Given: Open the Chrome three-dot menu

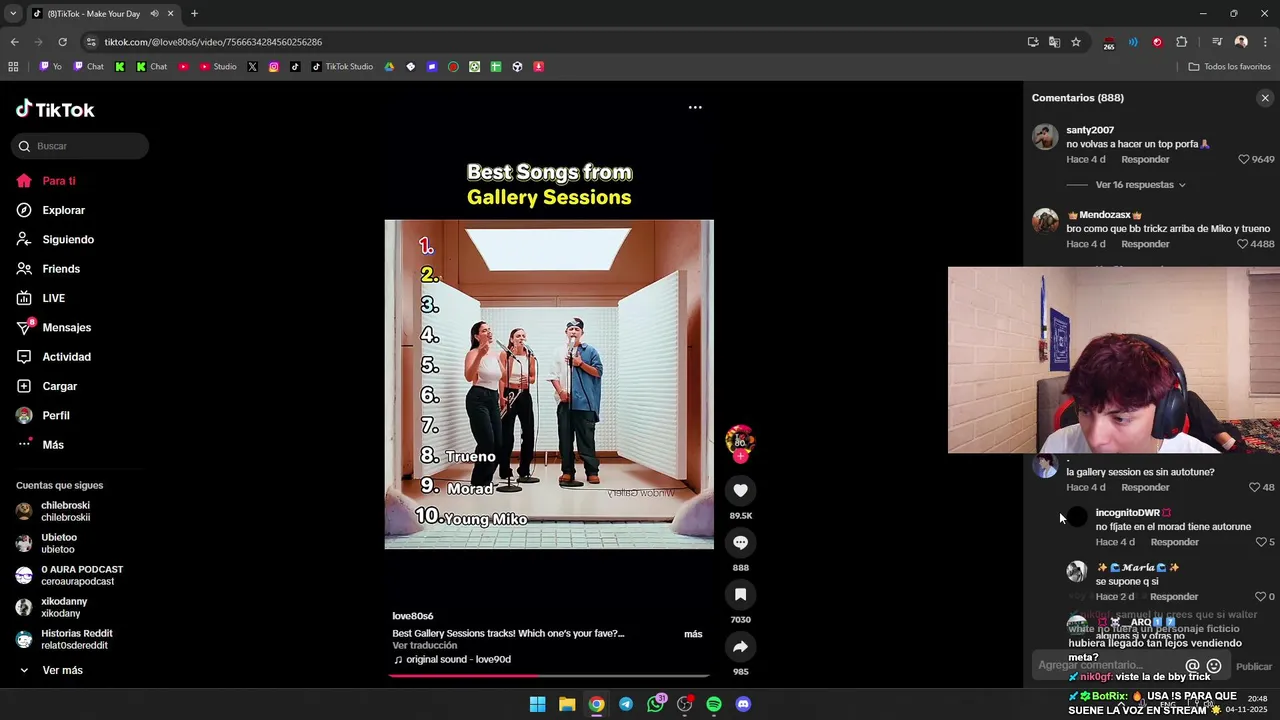Looking at the screenshot, I should tap(1266, 42).
